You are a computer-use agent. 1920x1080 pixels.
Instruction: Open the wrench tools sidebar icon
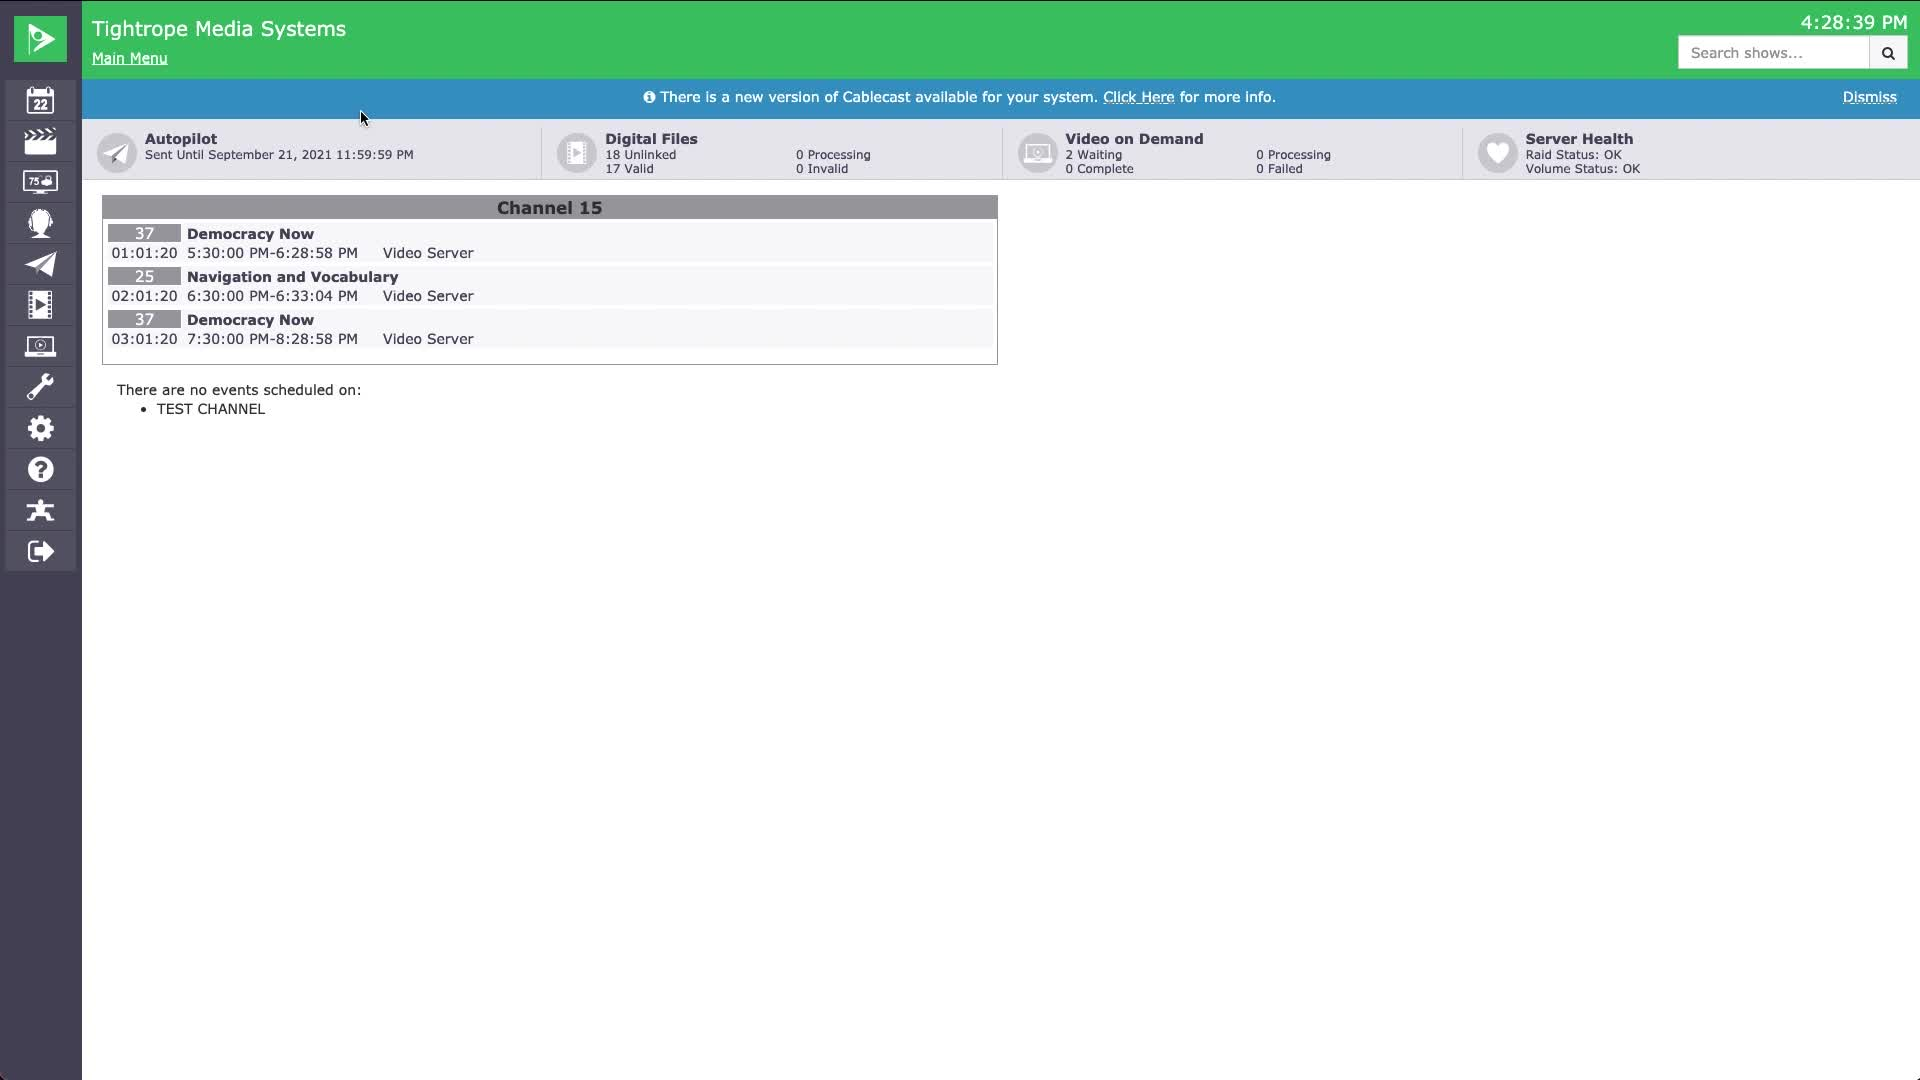(x=40, y=387)
